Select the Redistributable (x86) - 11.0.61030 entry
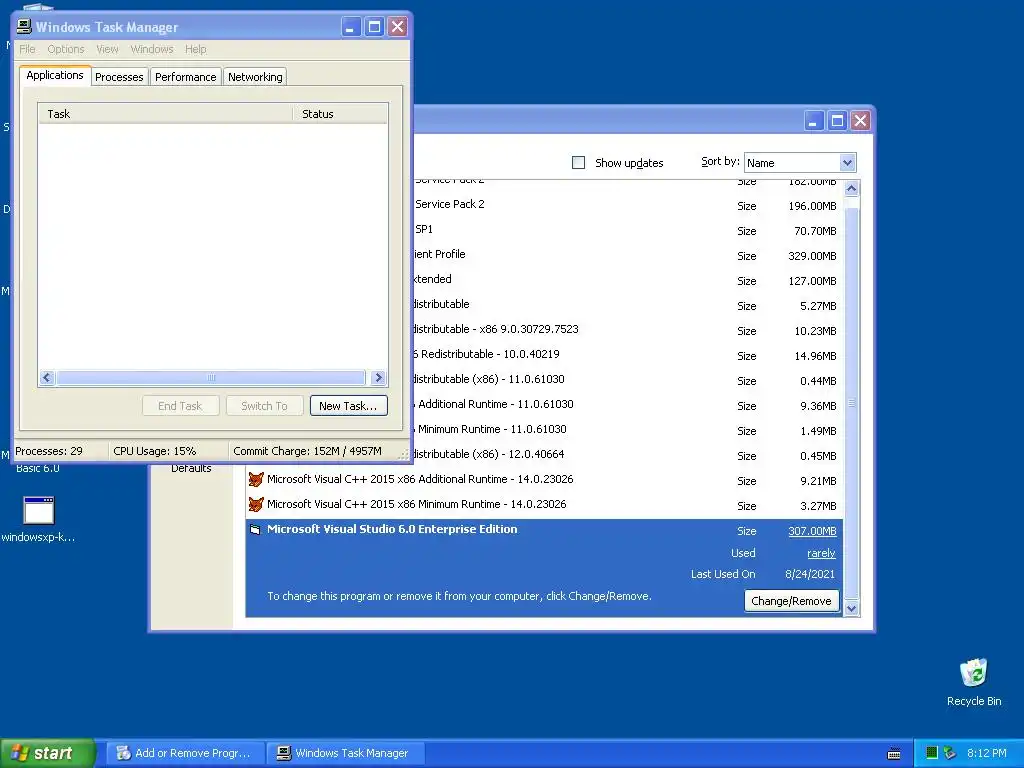The image size is (1024, 768). click(x=627, y=379)
